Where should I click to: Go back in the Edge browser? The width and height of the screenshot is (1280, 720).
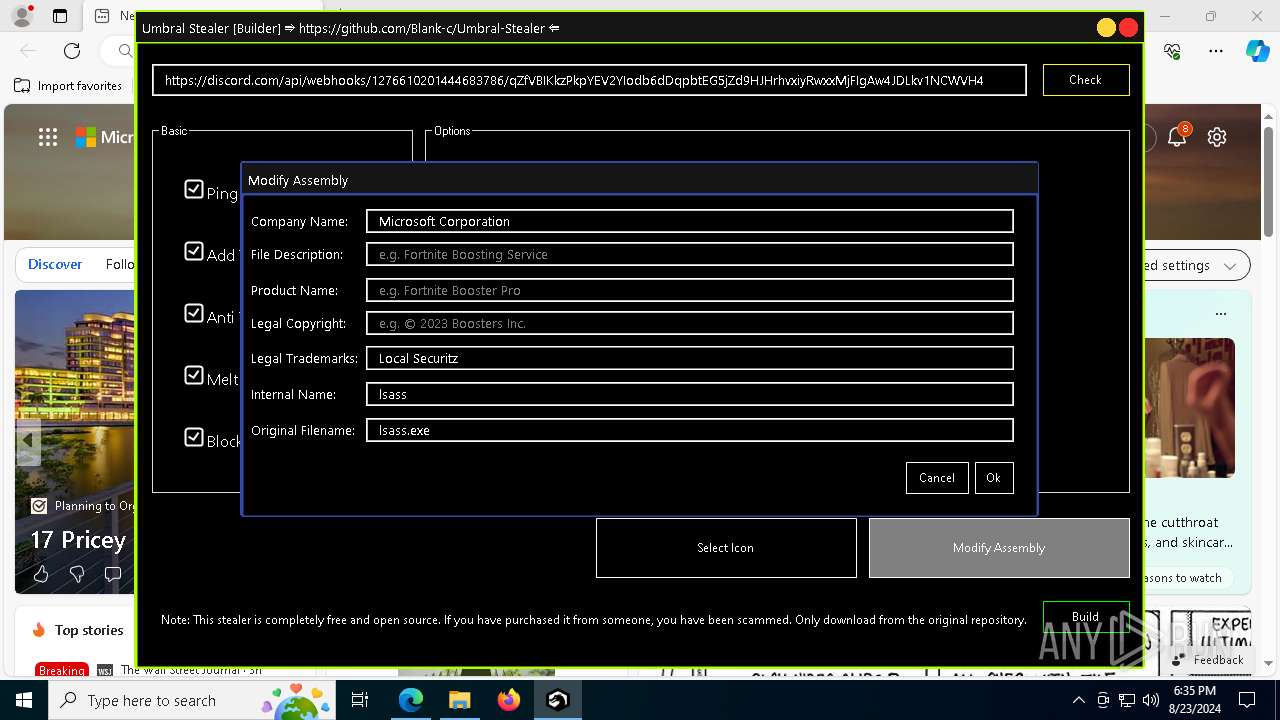(28, 51)
